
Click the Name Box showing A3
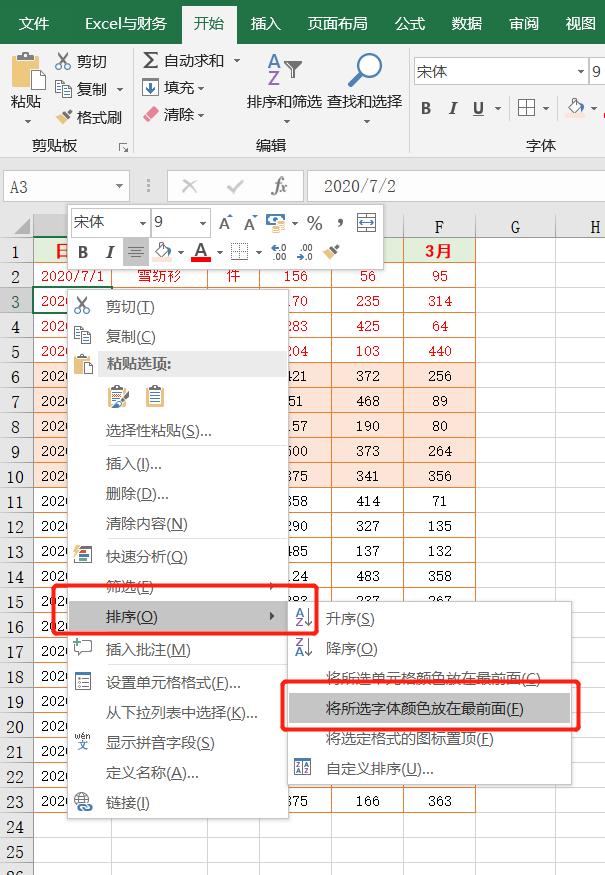(x=58, y=186)
